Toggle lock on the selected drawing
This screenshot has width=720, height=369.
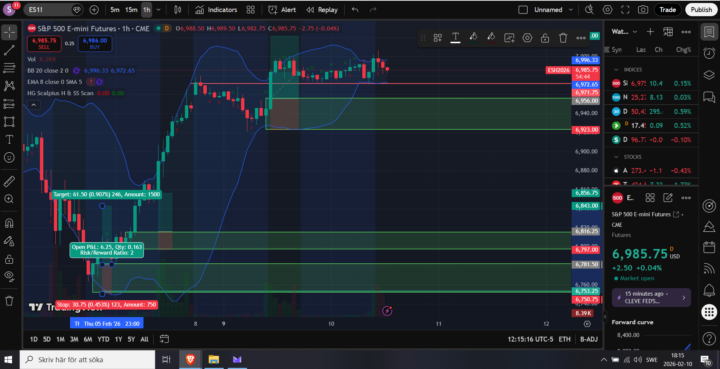coord(545,38)
